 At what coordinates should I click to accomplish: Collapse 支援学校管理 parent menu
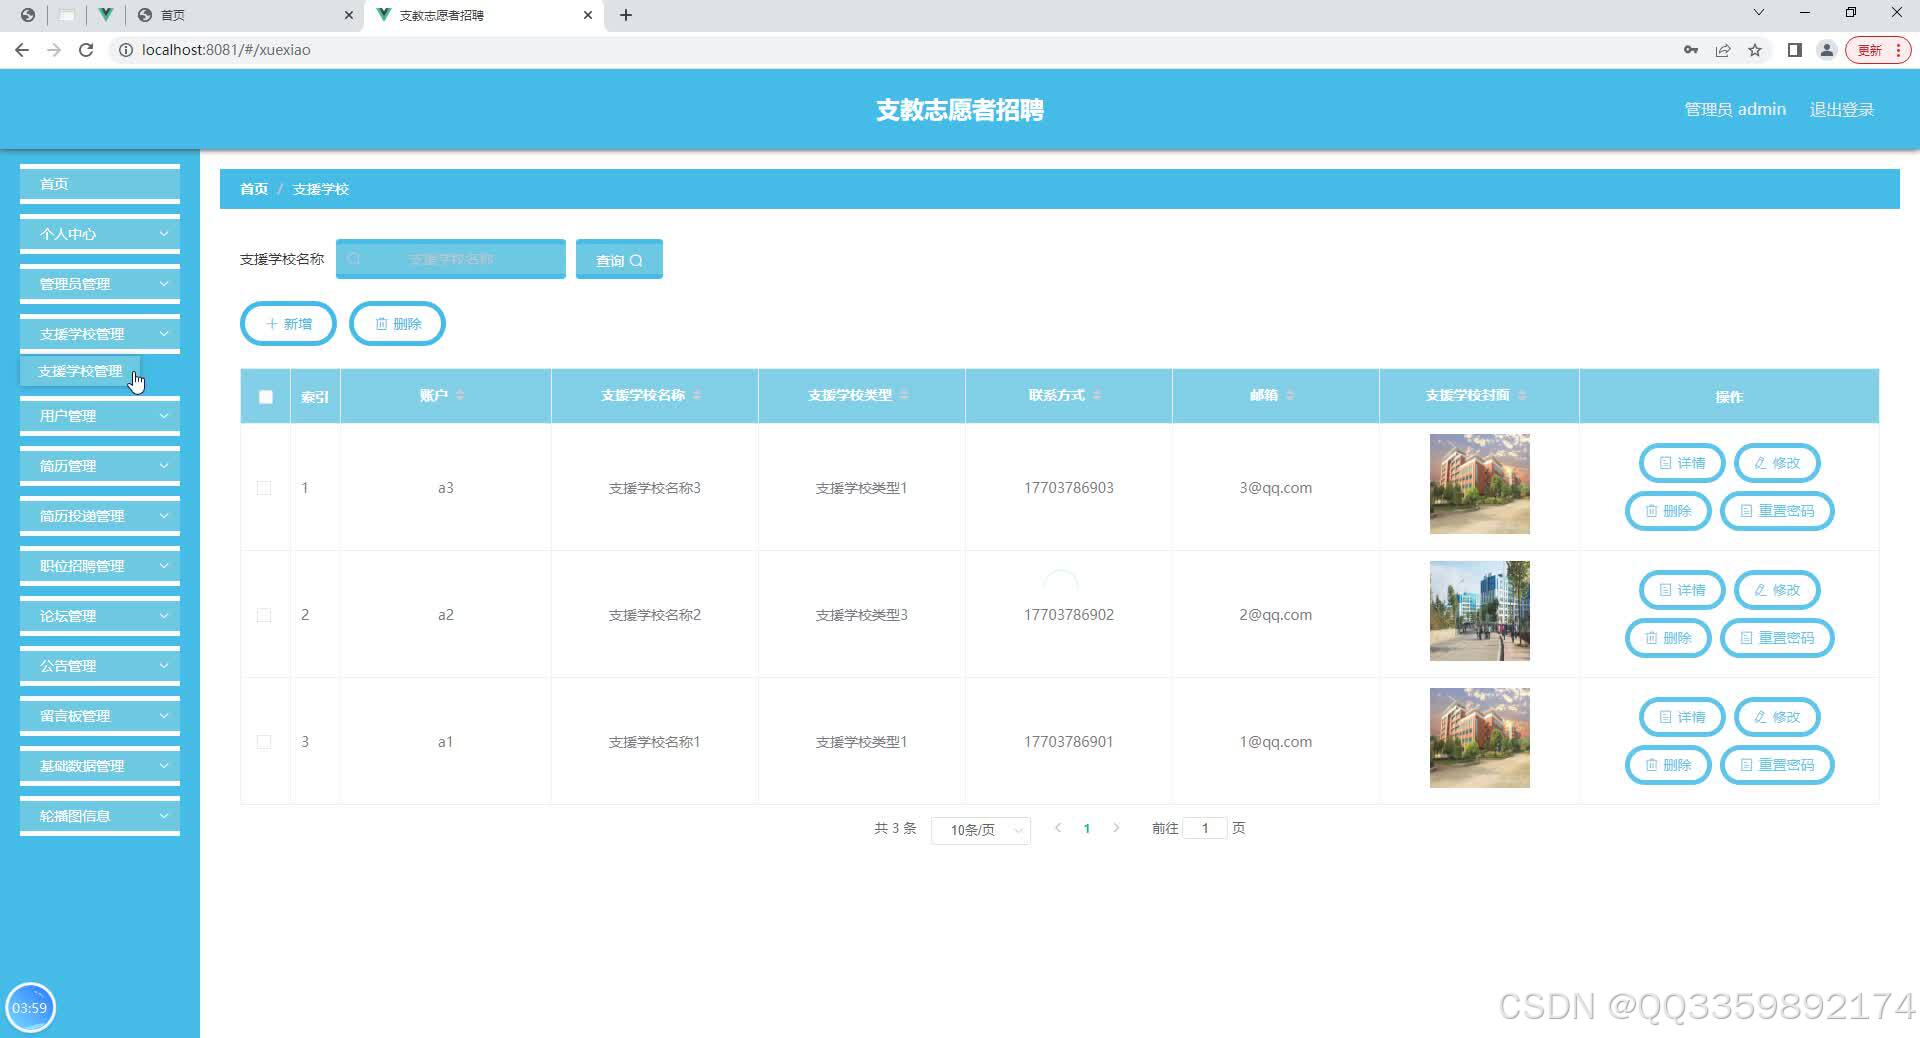(x=100, y=334)
